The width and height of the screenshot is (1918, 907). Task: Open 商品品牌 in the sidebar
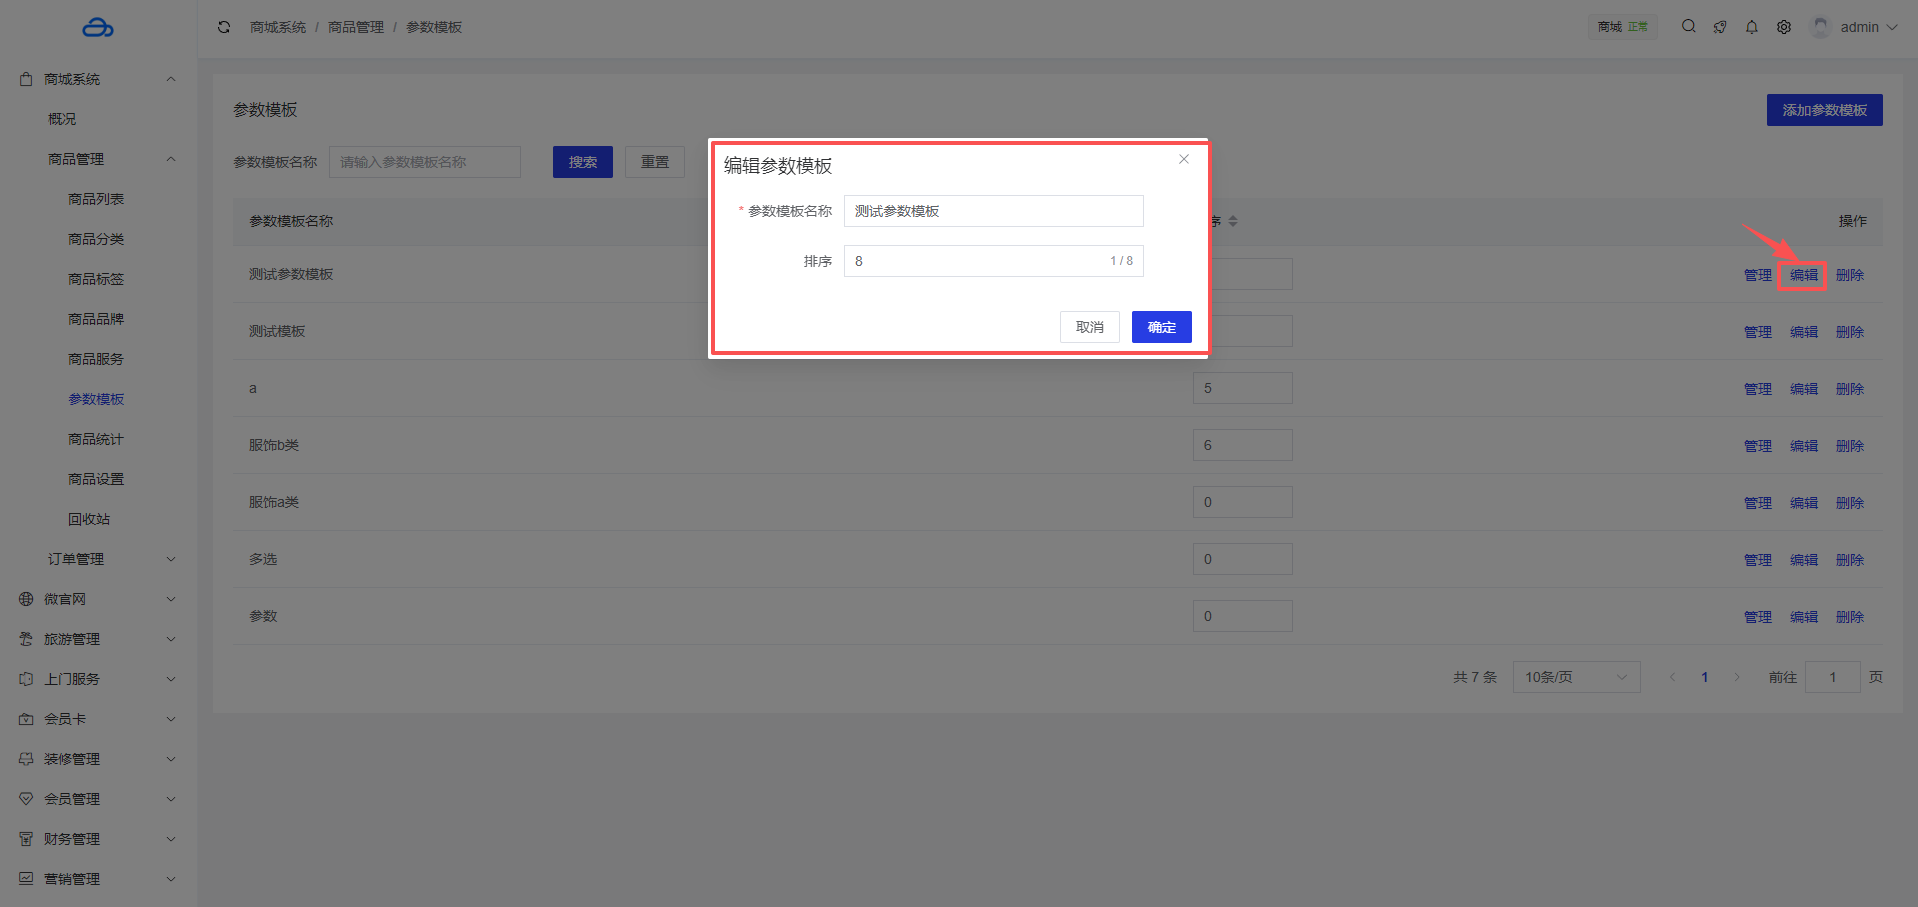(96, 319)
